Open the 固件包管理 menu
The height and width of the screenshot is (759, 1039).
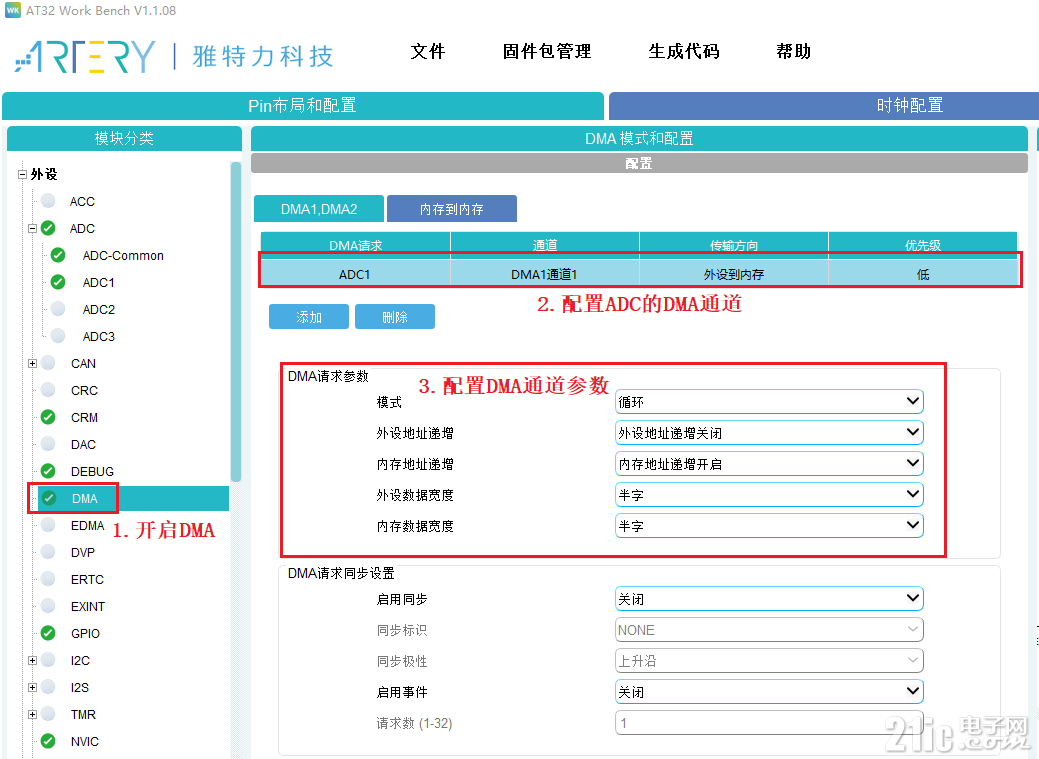[x=547, y=52]
